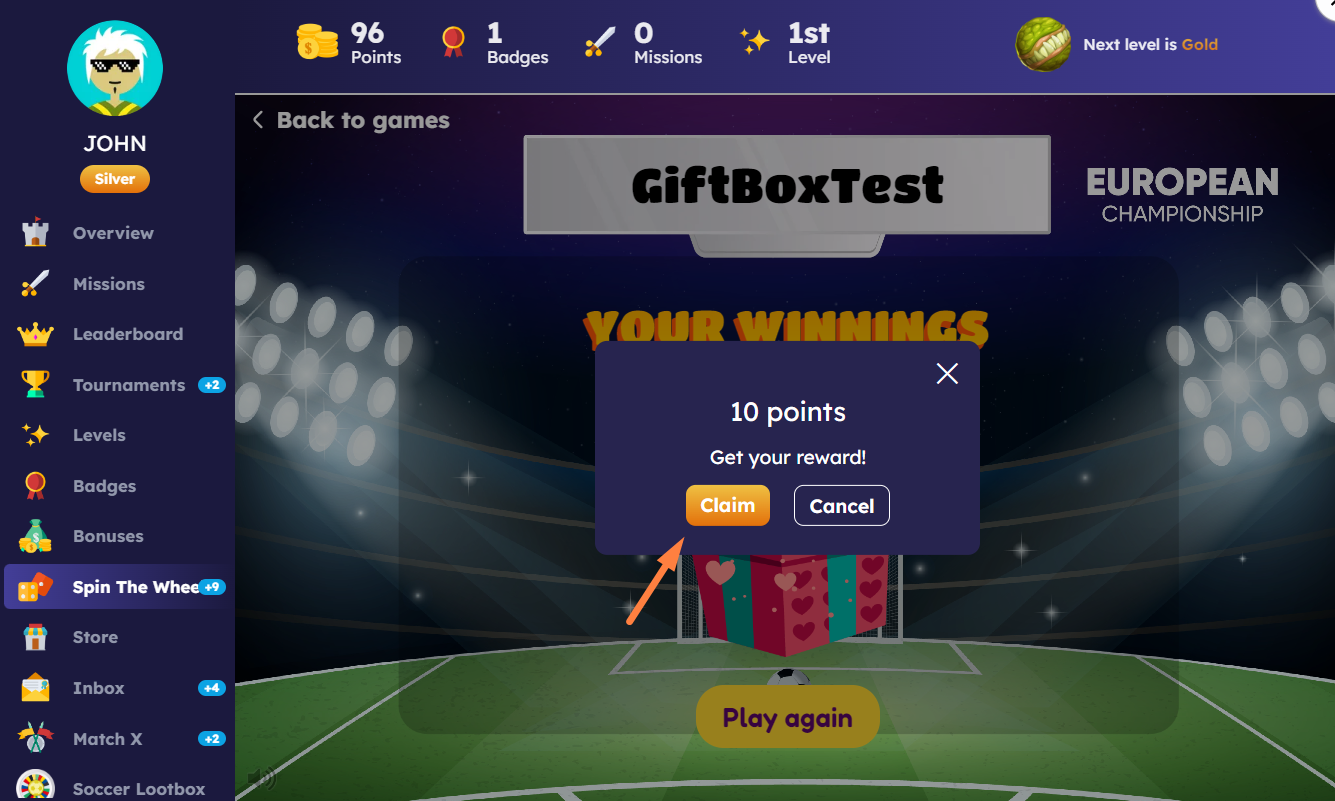
Task: Cancel the reward dialog
Action: tap(842, 505)
